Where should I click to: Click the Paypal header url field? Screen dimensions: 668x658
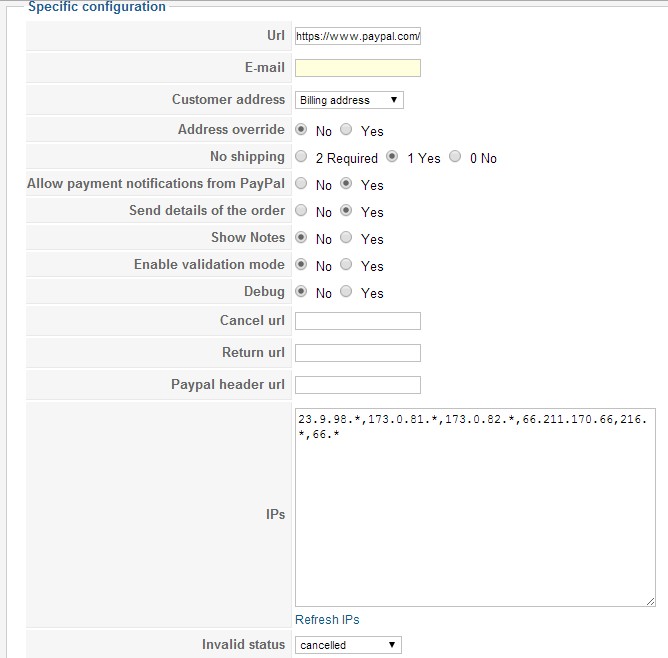[x=358, y=385]
